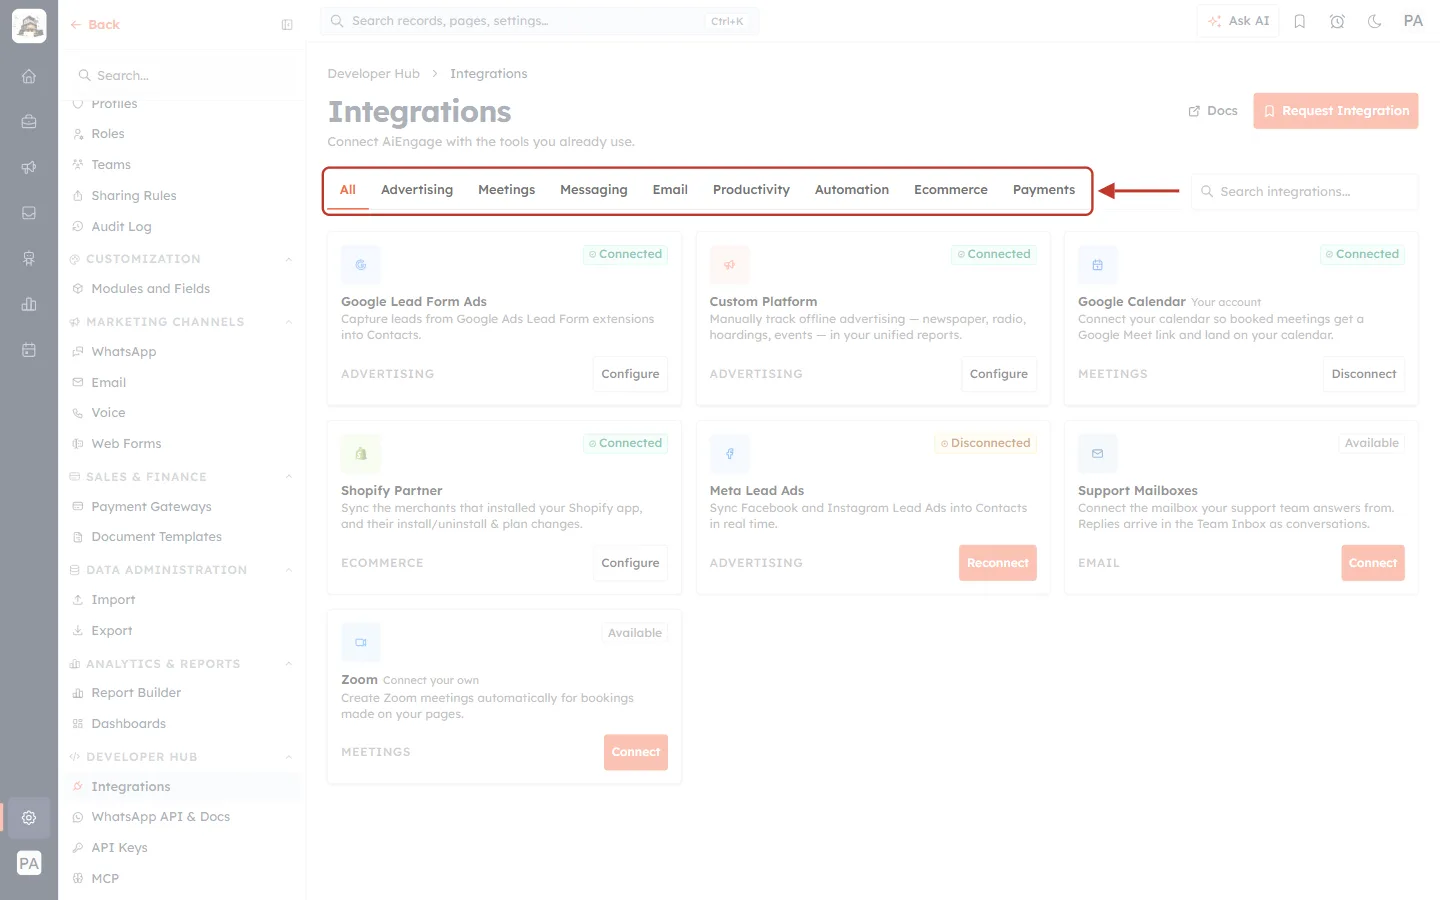Click Developer Hub breadcrumb
The height and width of the screenshot is (900, 1440).
[374, 74]
